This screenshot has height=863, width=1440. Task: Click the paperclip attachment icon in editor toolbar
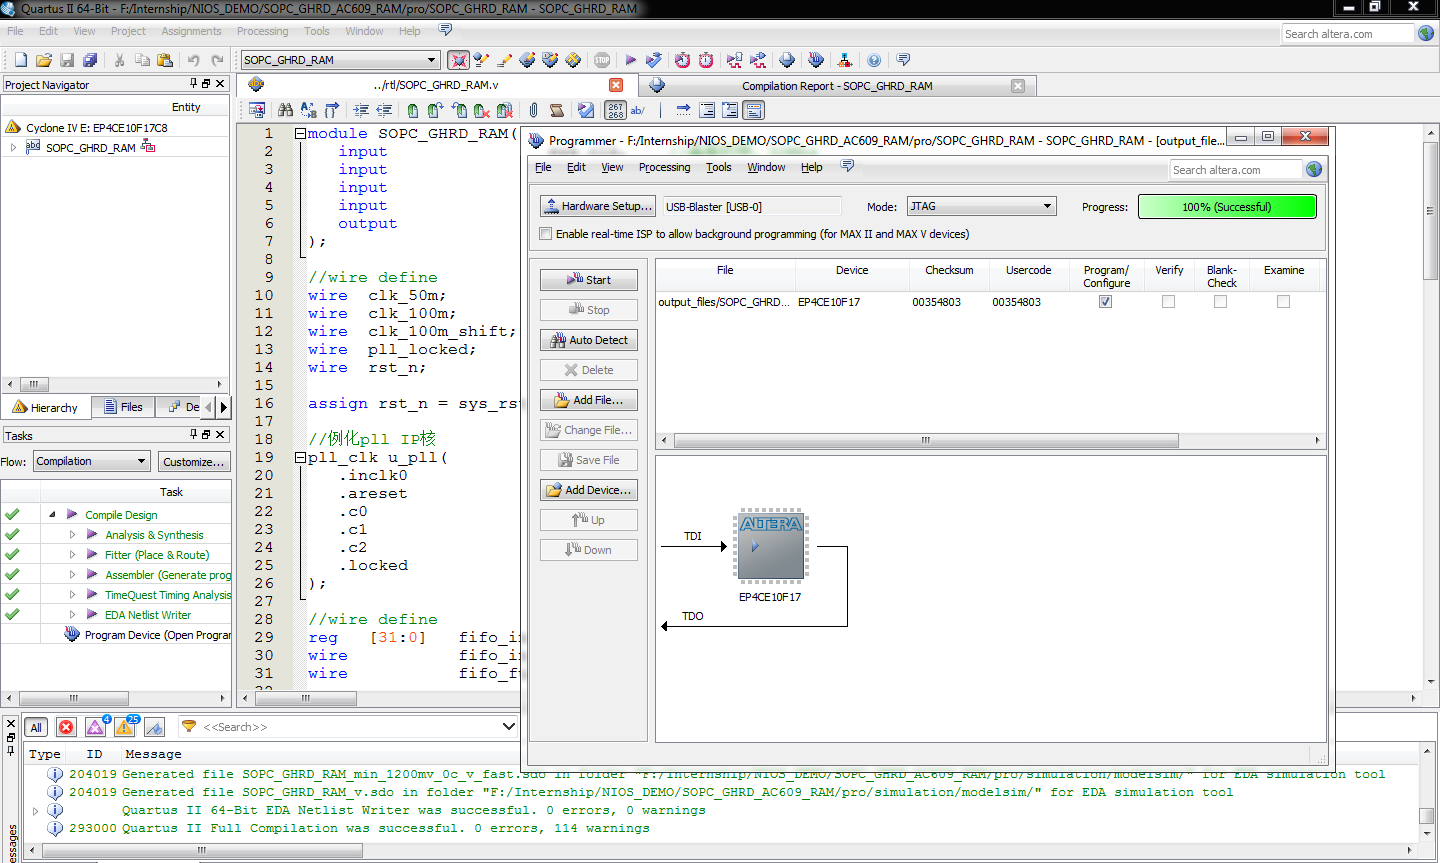[x=533, y=110]
